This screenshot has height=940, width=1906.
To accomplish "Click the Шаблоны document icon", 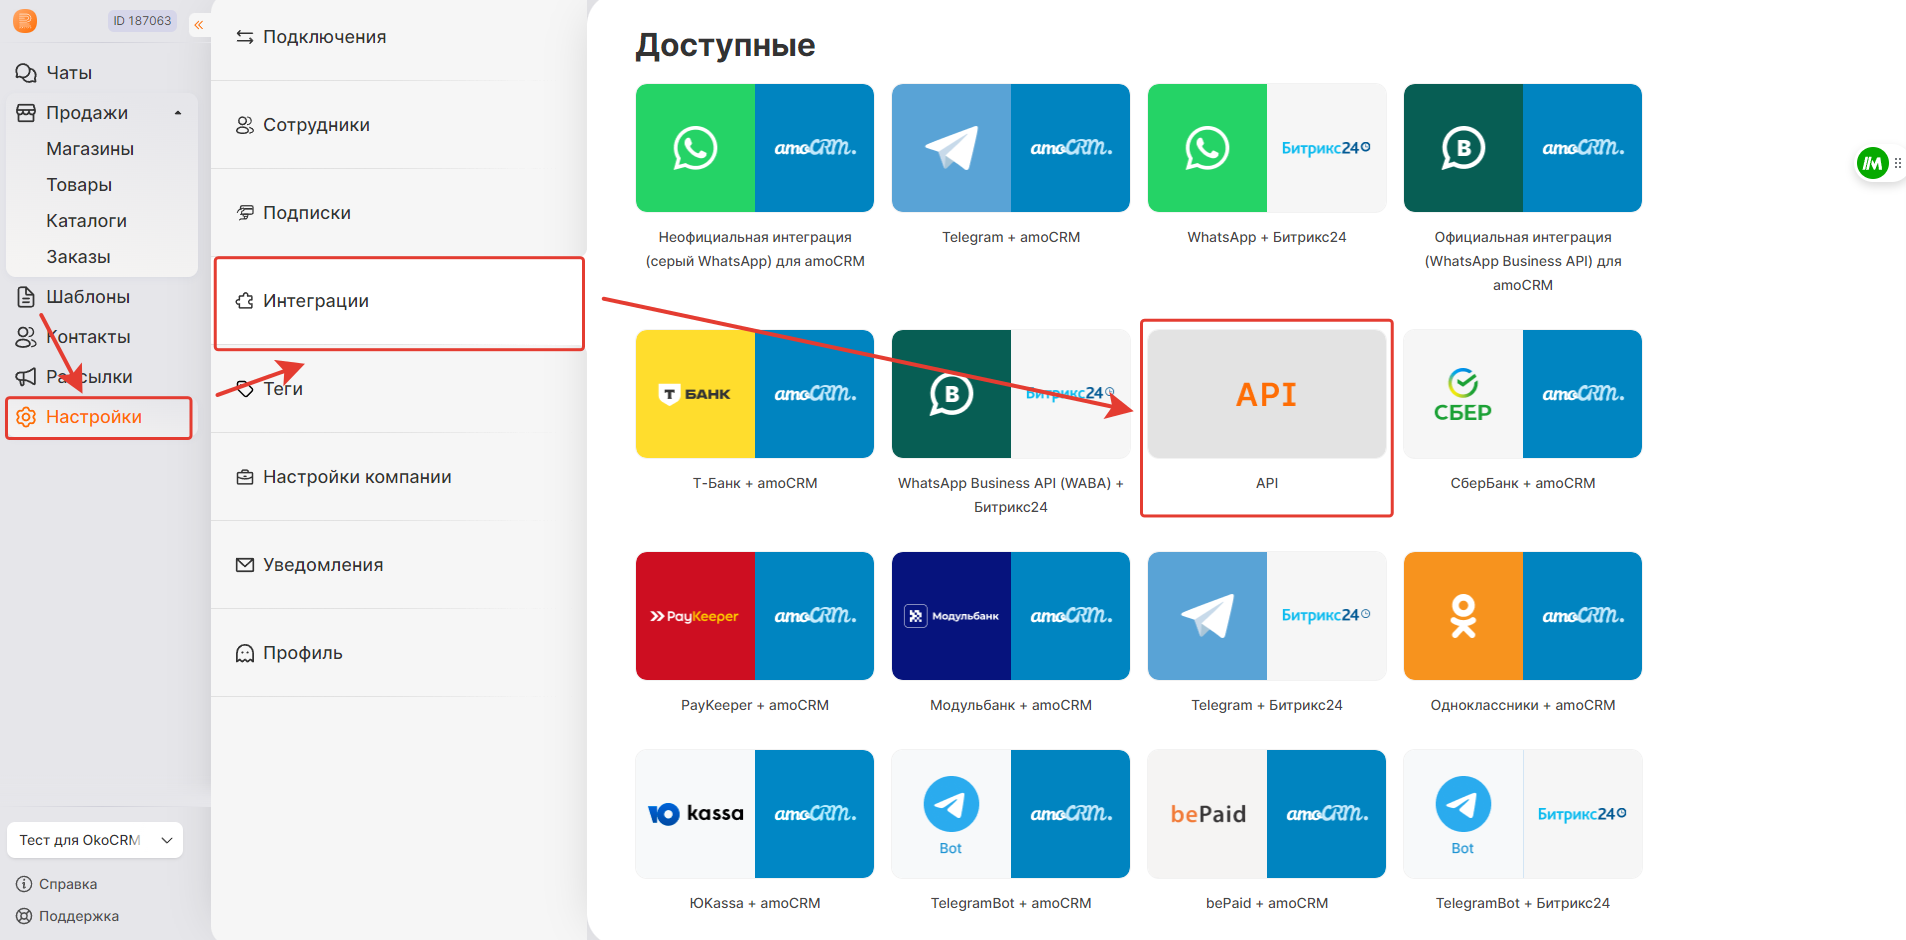I will (26, 297).
